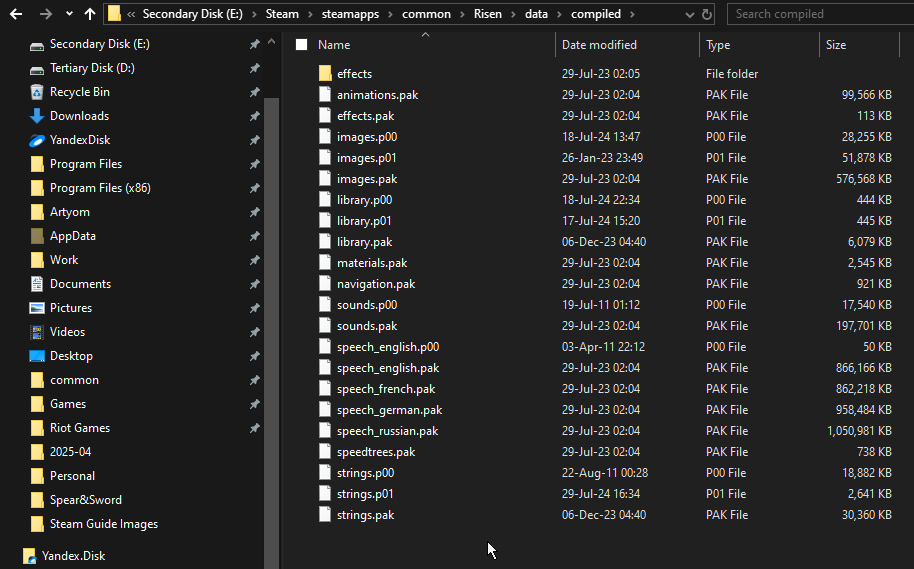The image size is (914, 569).
Task: Open chevron after steamapps in address bar
Action: (391, 14)
